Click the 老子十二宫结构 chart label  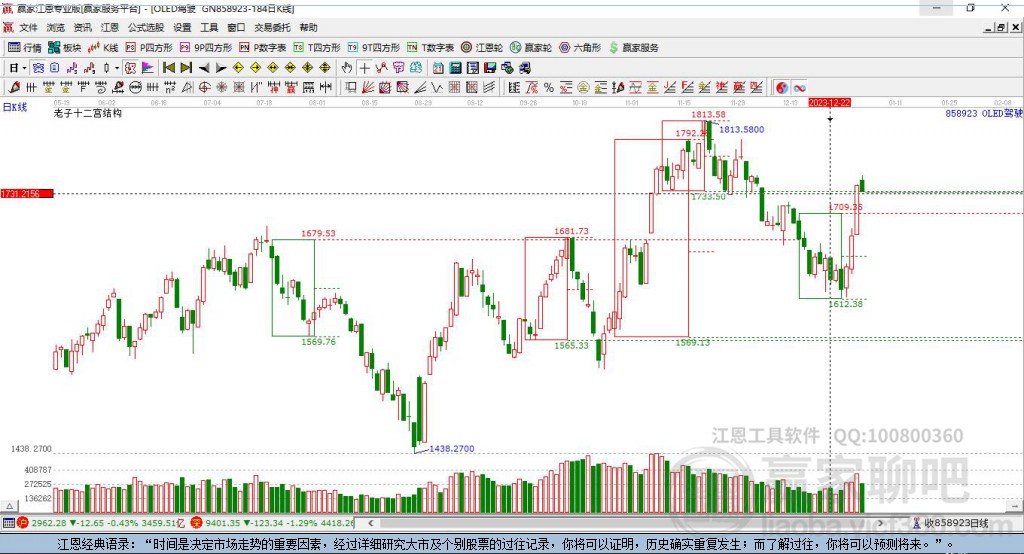tap(88, 113)
